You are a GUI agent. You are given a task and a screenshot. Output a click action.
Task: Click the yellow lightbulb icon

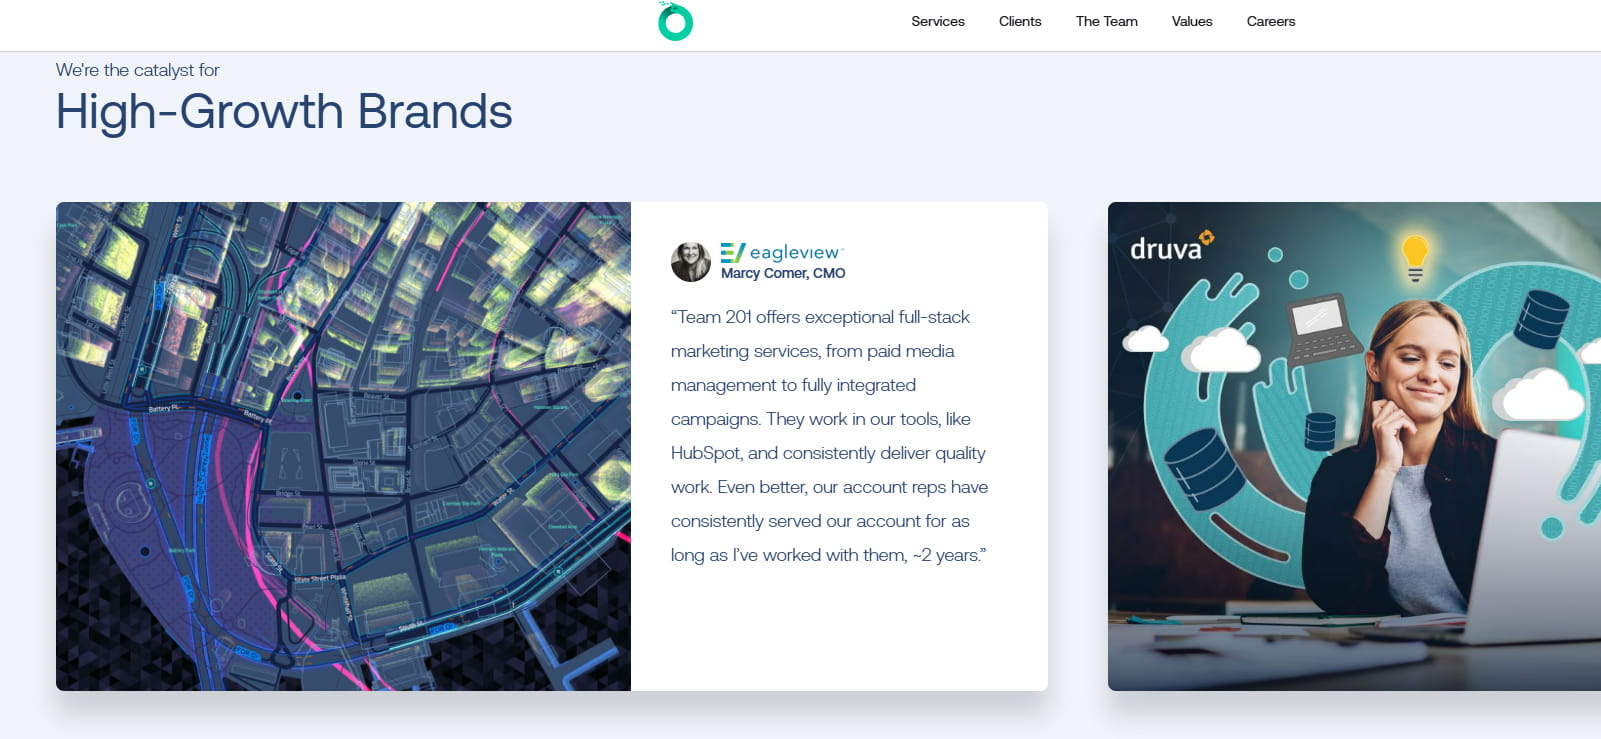[x=1414, y=257]
